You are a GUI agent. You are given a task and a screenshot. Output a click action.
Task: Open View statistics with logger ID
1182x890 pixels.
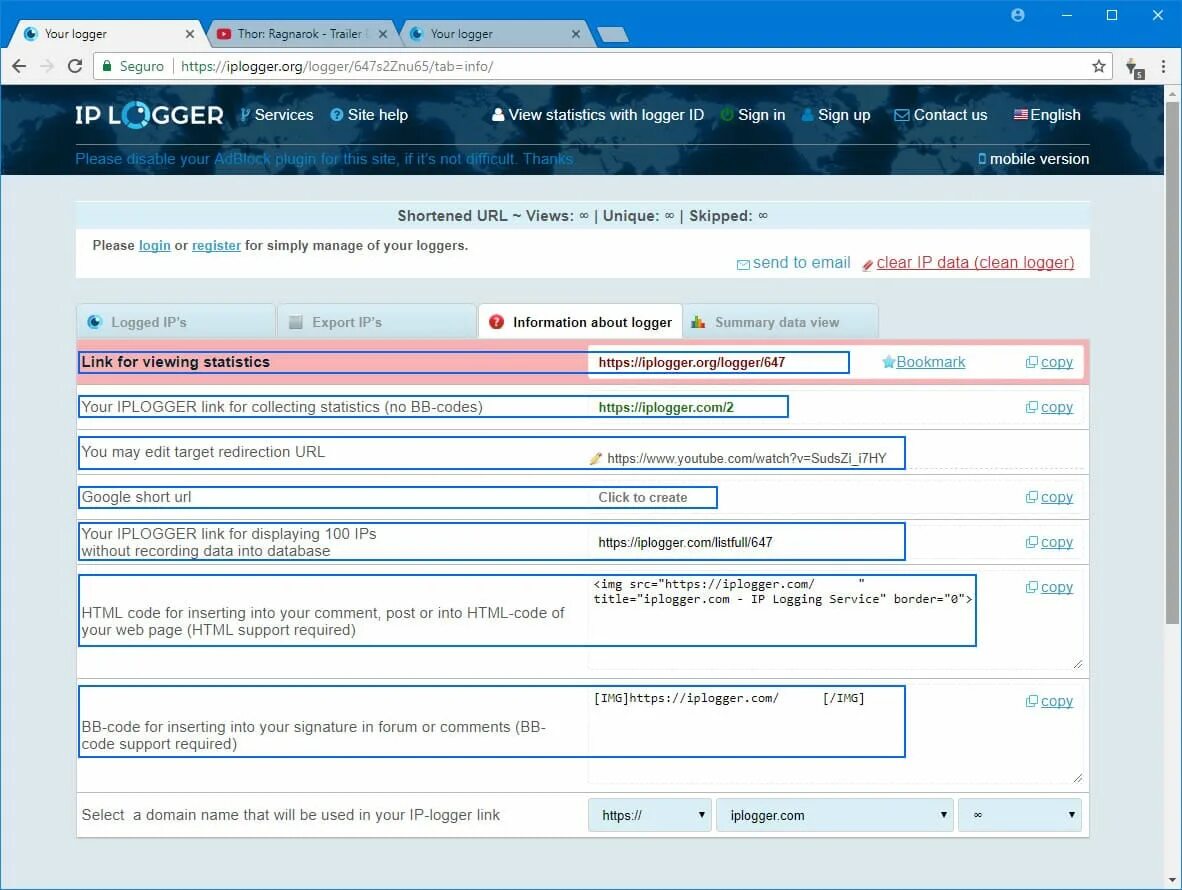click(x=598, y=115)
